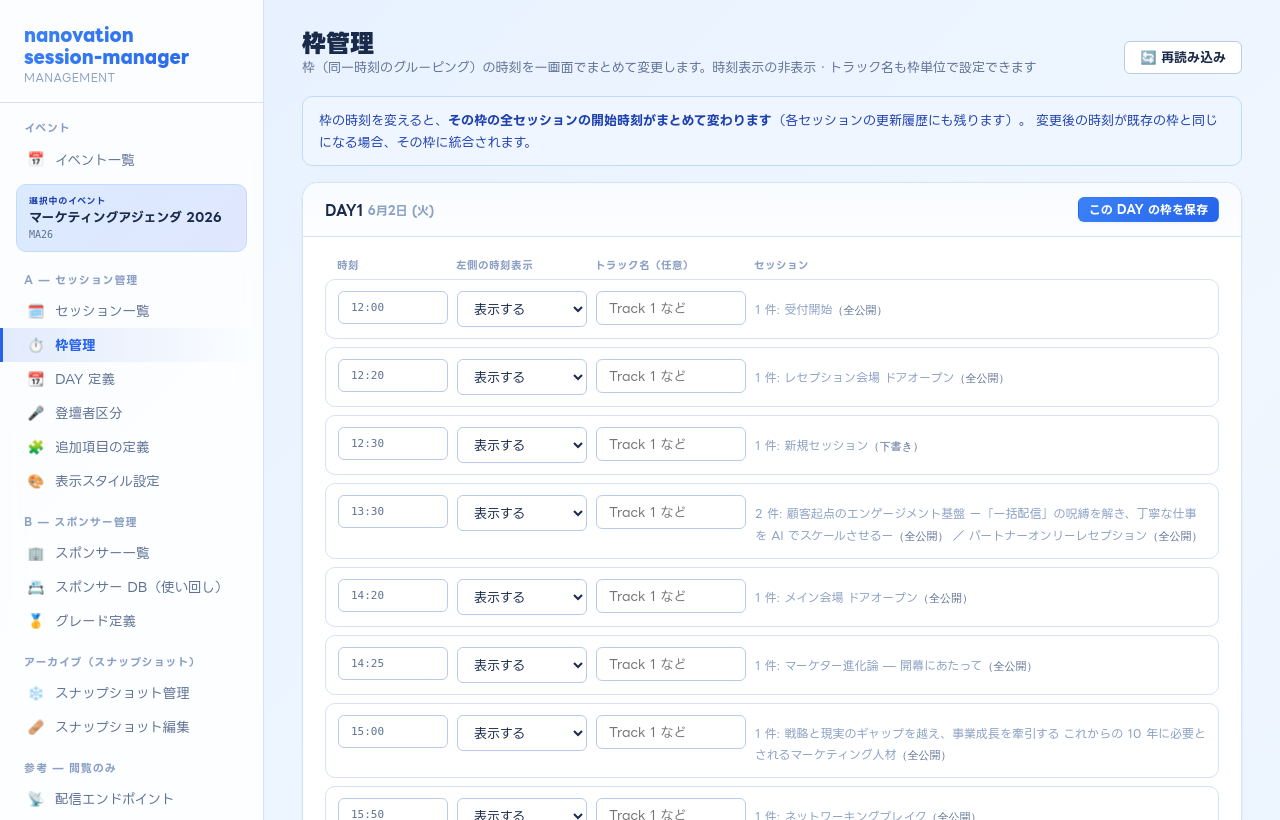
Task: Click the 15:00 time input field
Action: coord(393,732)
